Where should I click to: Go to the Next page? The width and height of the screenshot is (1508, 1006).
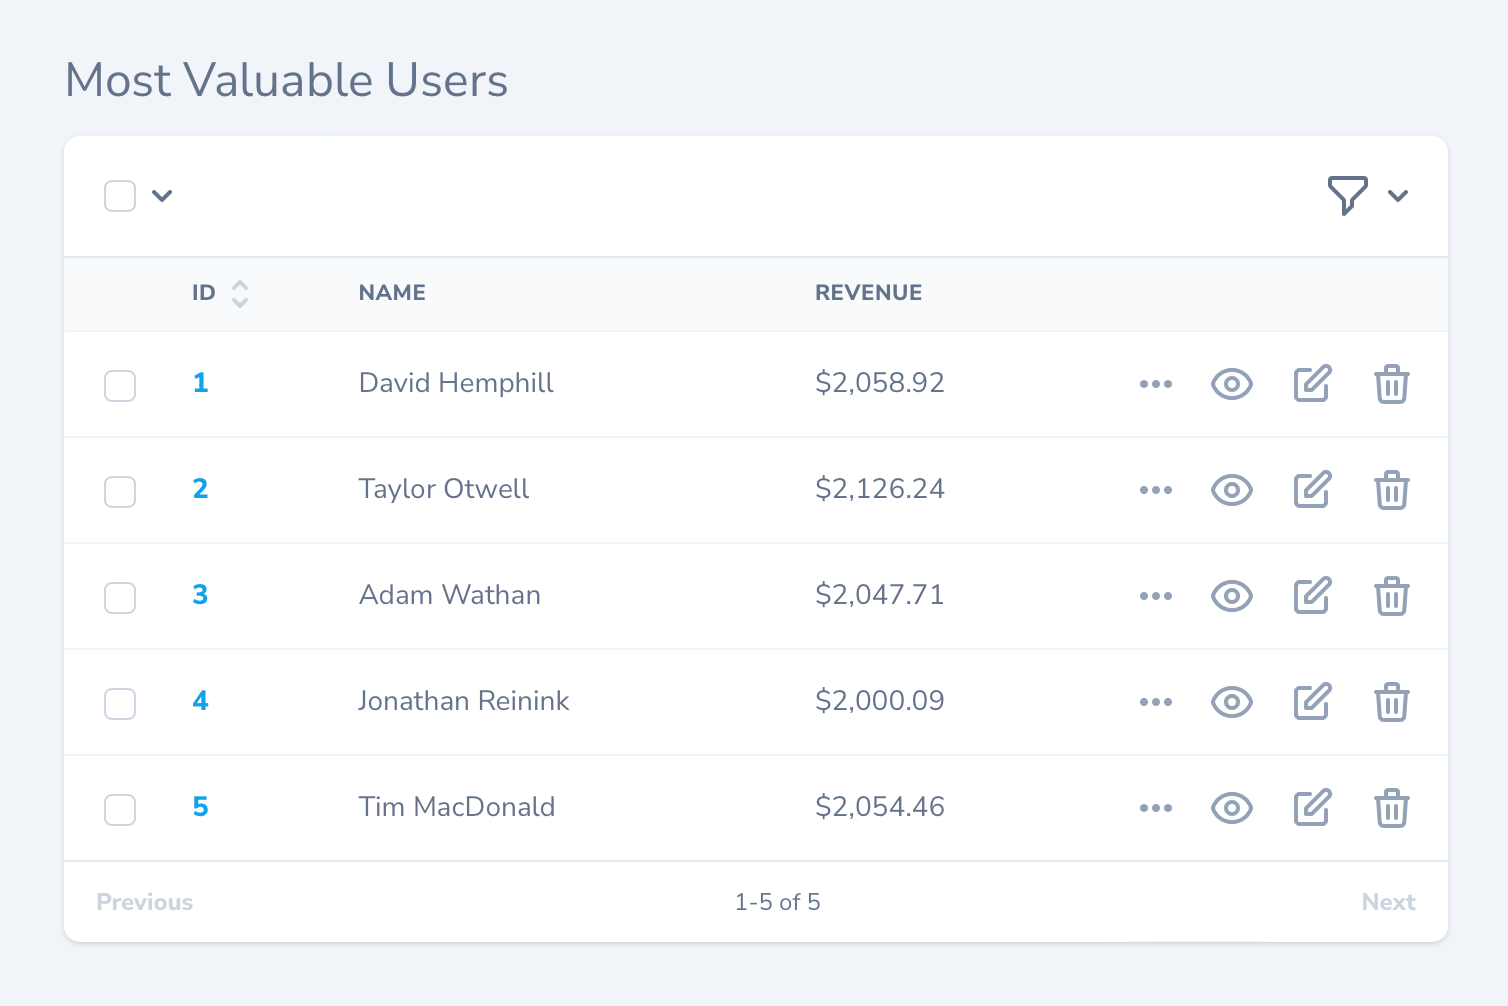pos(1388,902)
